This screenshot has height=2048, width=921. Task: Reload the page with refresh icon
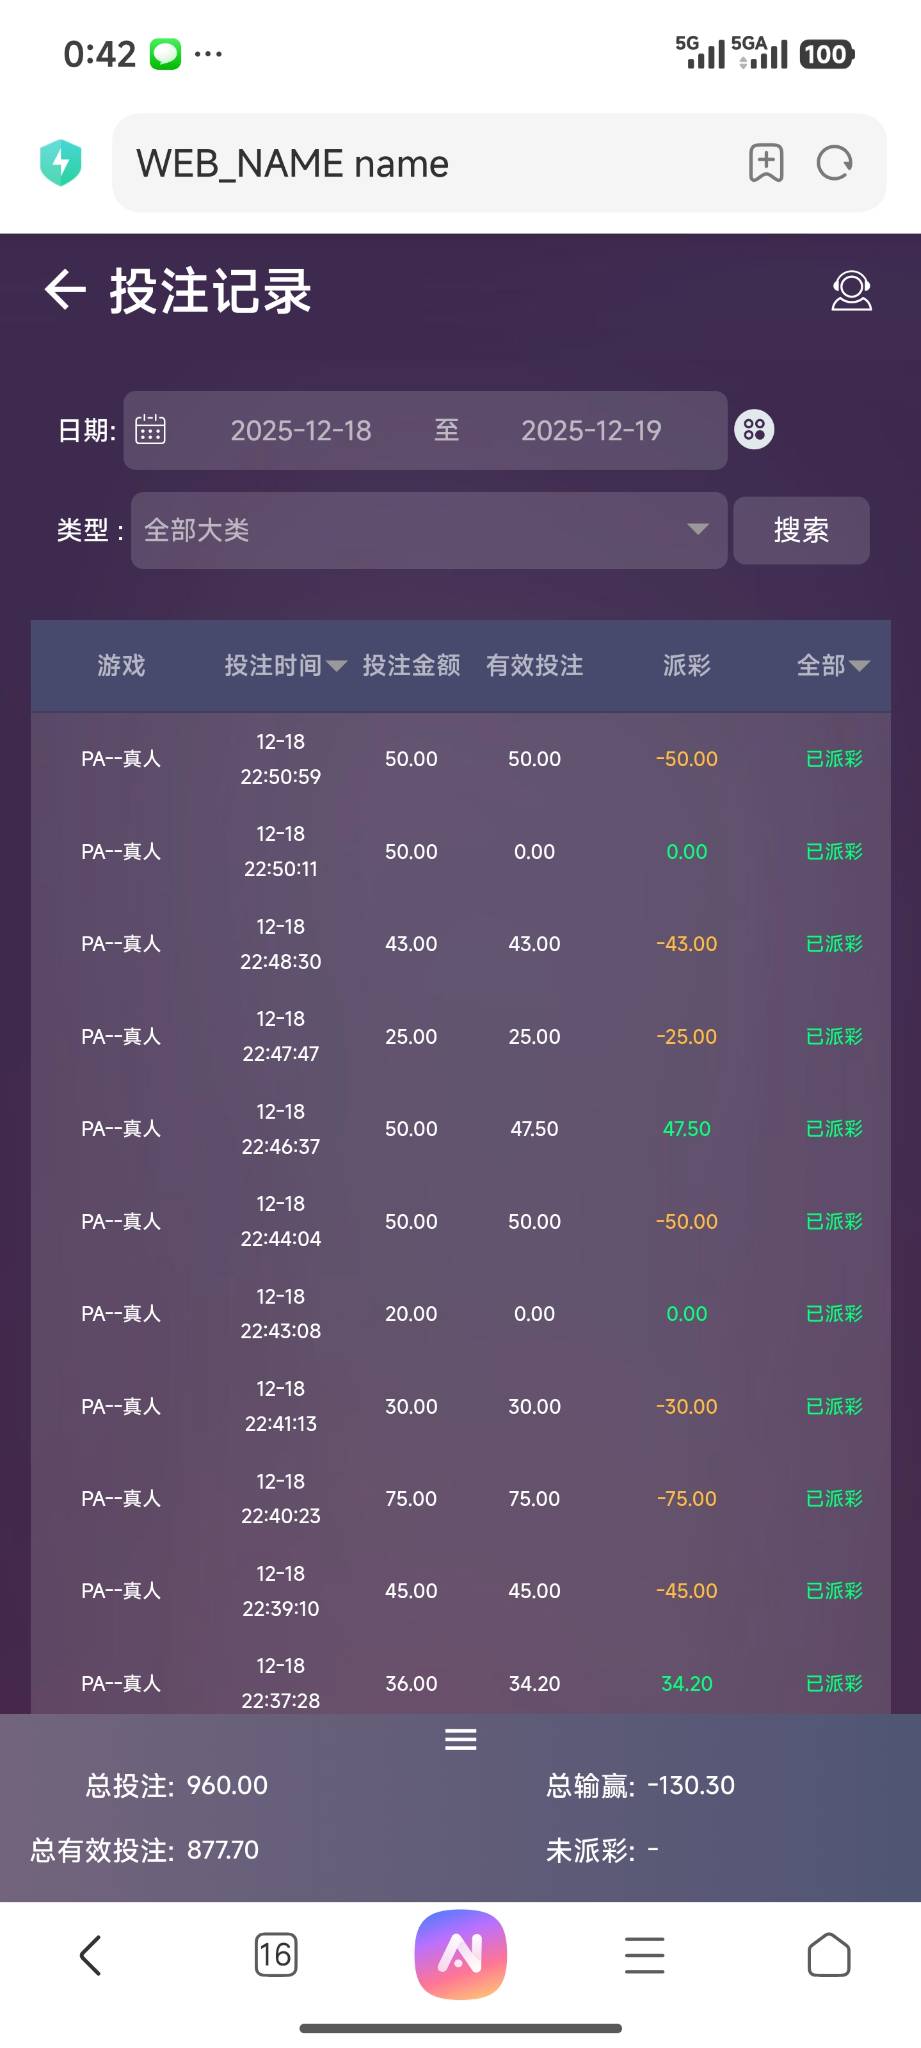click(834, 163)
